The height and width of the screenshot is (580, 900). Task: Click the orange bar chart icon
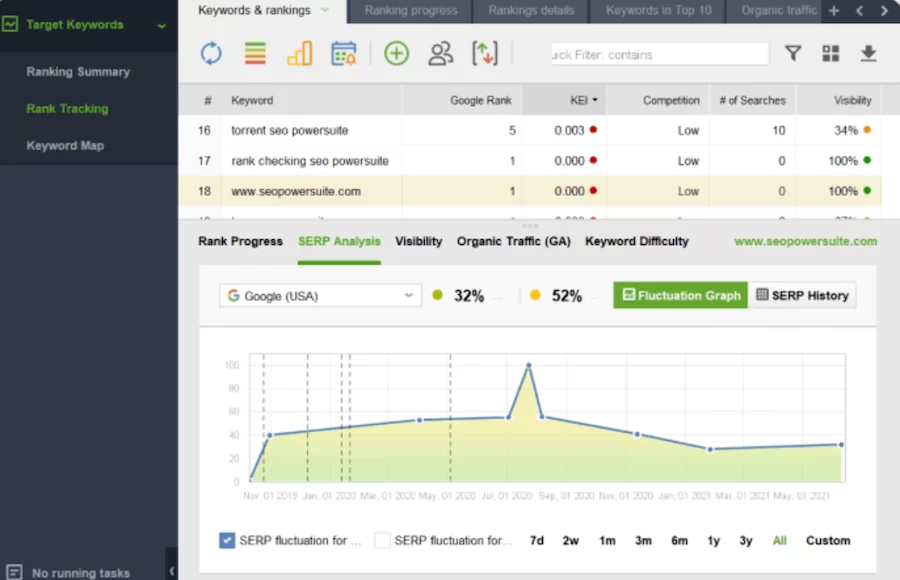(300, 53)
